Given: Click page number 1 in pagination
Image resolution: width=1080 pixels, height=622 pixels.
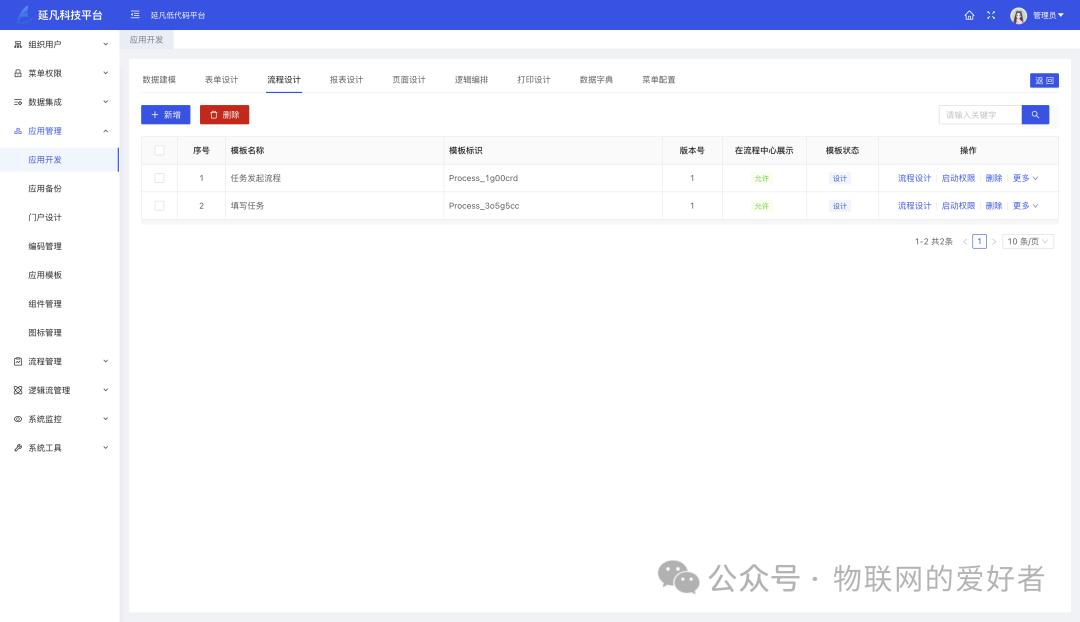Looking at the screenshot, I should (979, 242).
